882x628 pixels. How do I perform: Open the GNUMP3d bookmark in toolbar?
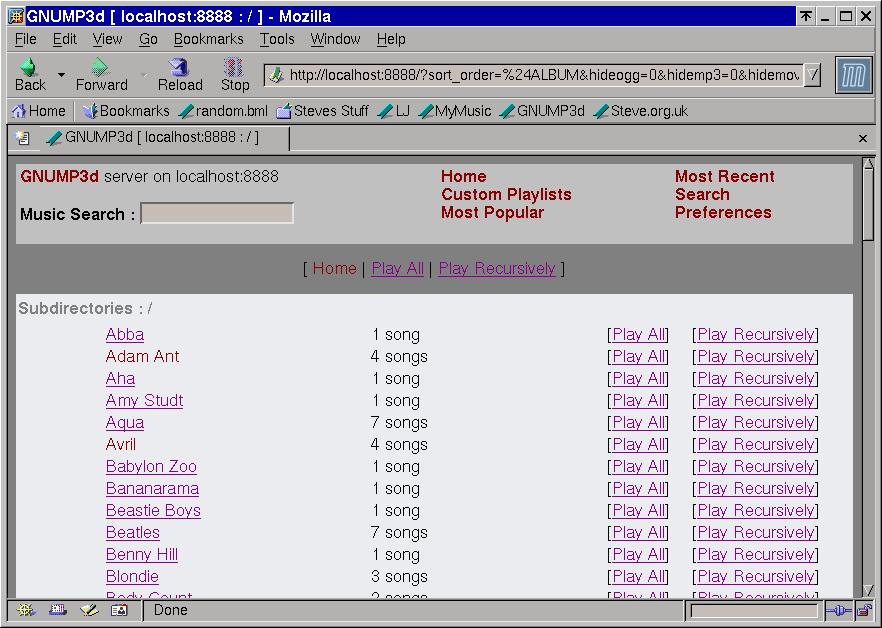click(542, 111)
